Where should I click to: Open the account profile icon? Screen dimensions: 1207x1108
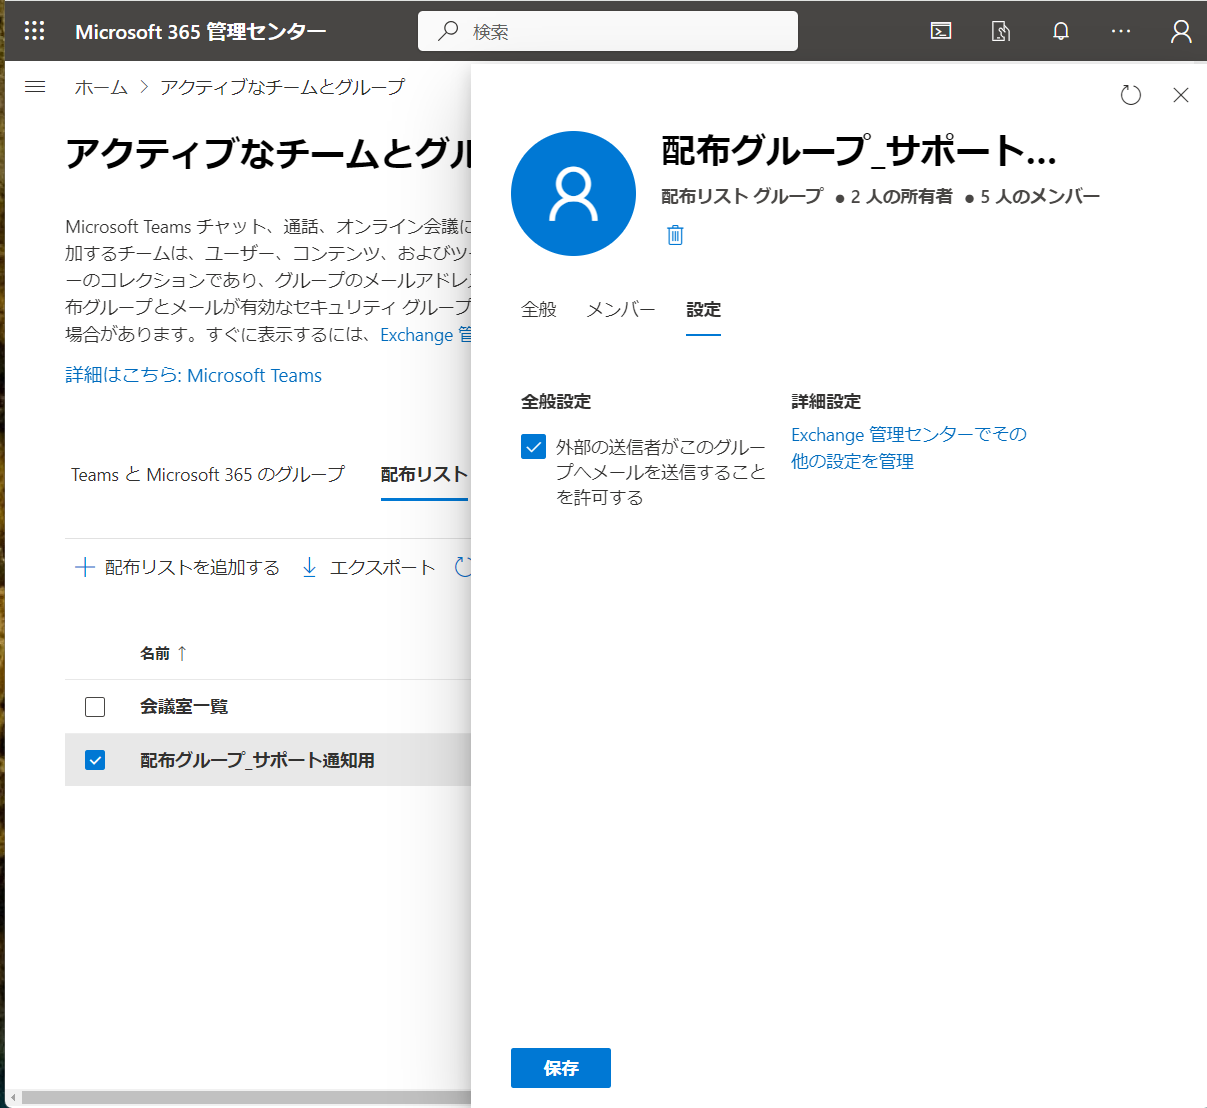click(1181, 31)
